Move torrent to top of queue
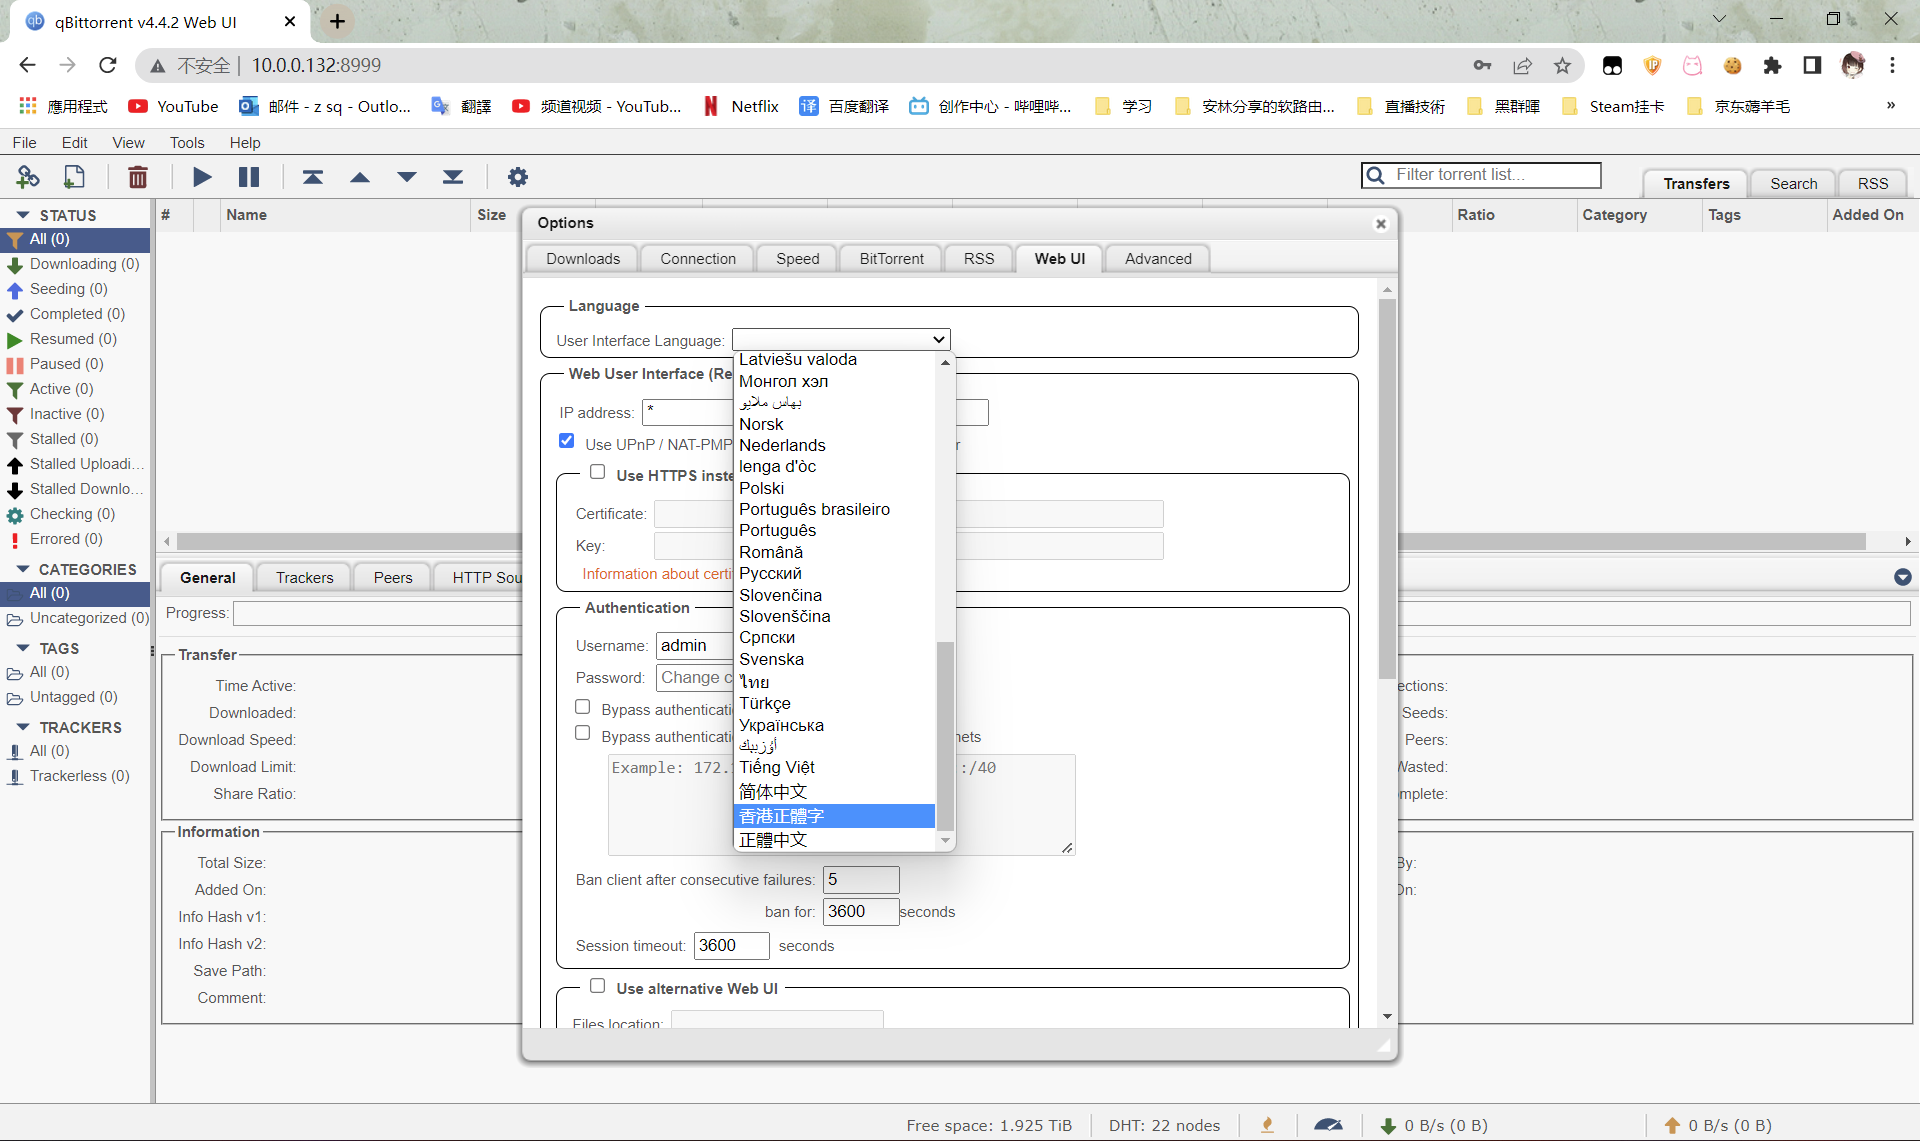 click(x=313, y=177)
